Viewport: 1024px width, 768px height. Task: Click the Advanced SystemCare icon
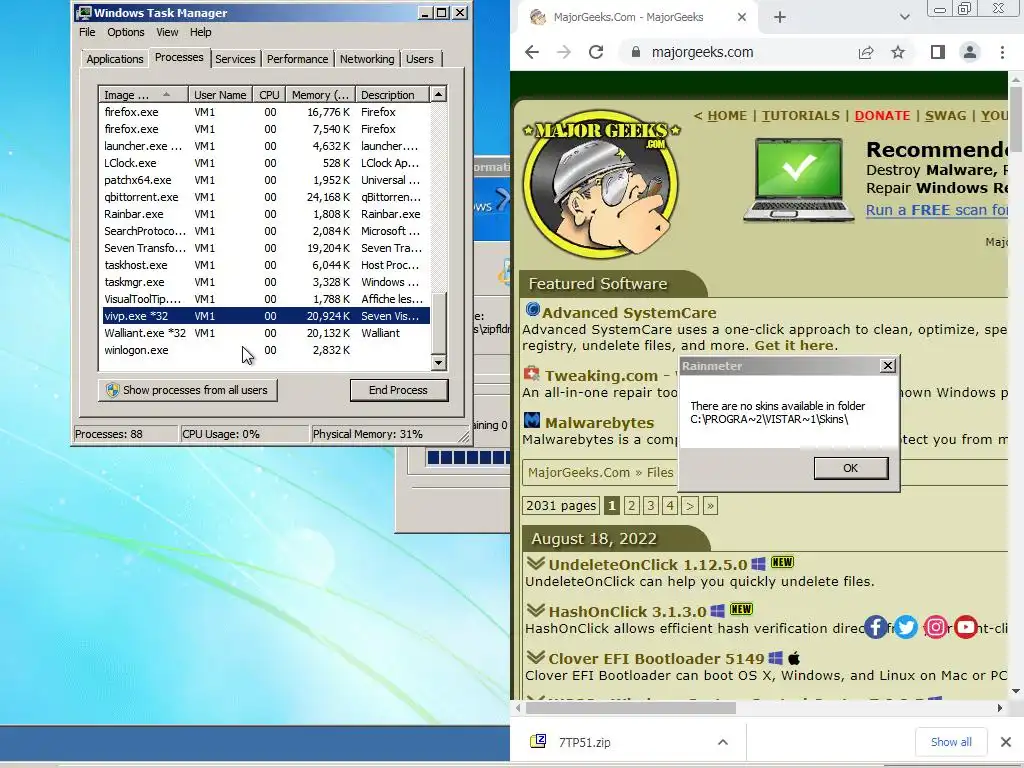click(x=533, y=309)
